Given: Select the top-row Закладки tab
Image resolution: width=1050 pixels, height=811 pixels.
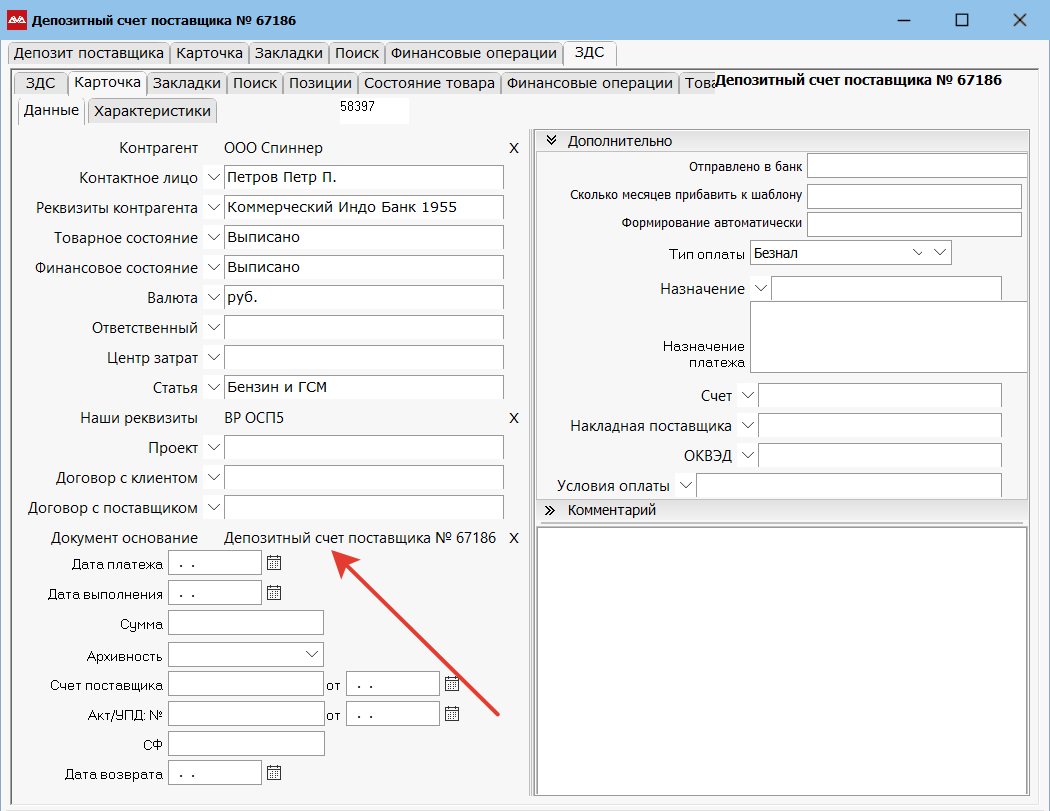Looking at the screenshot, I should point(289,53).
